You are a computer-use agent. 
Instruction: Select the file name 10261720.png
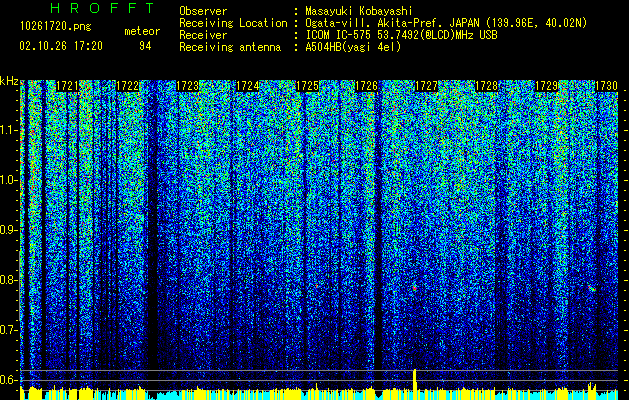pyautogui.click(x=56, y=27)
